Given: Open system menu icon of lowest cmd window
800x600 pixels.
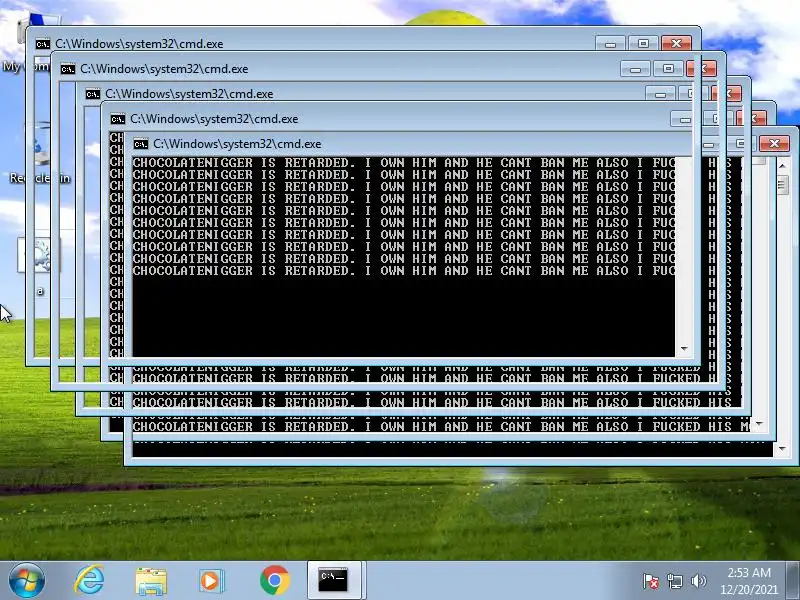Looking at the screenshot, I should [x=141, y=144].
